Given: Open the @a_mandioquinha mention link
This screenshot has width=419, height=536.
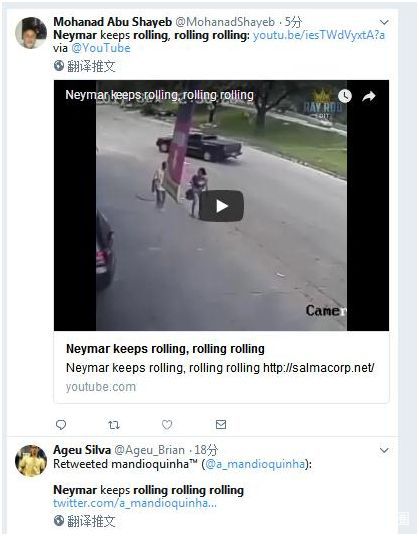Looking at the screenshot, I should click(x=255, y=464).
